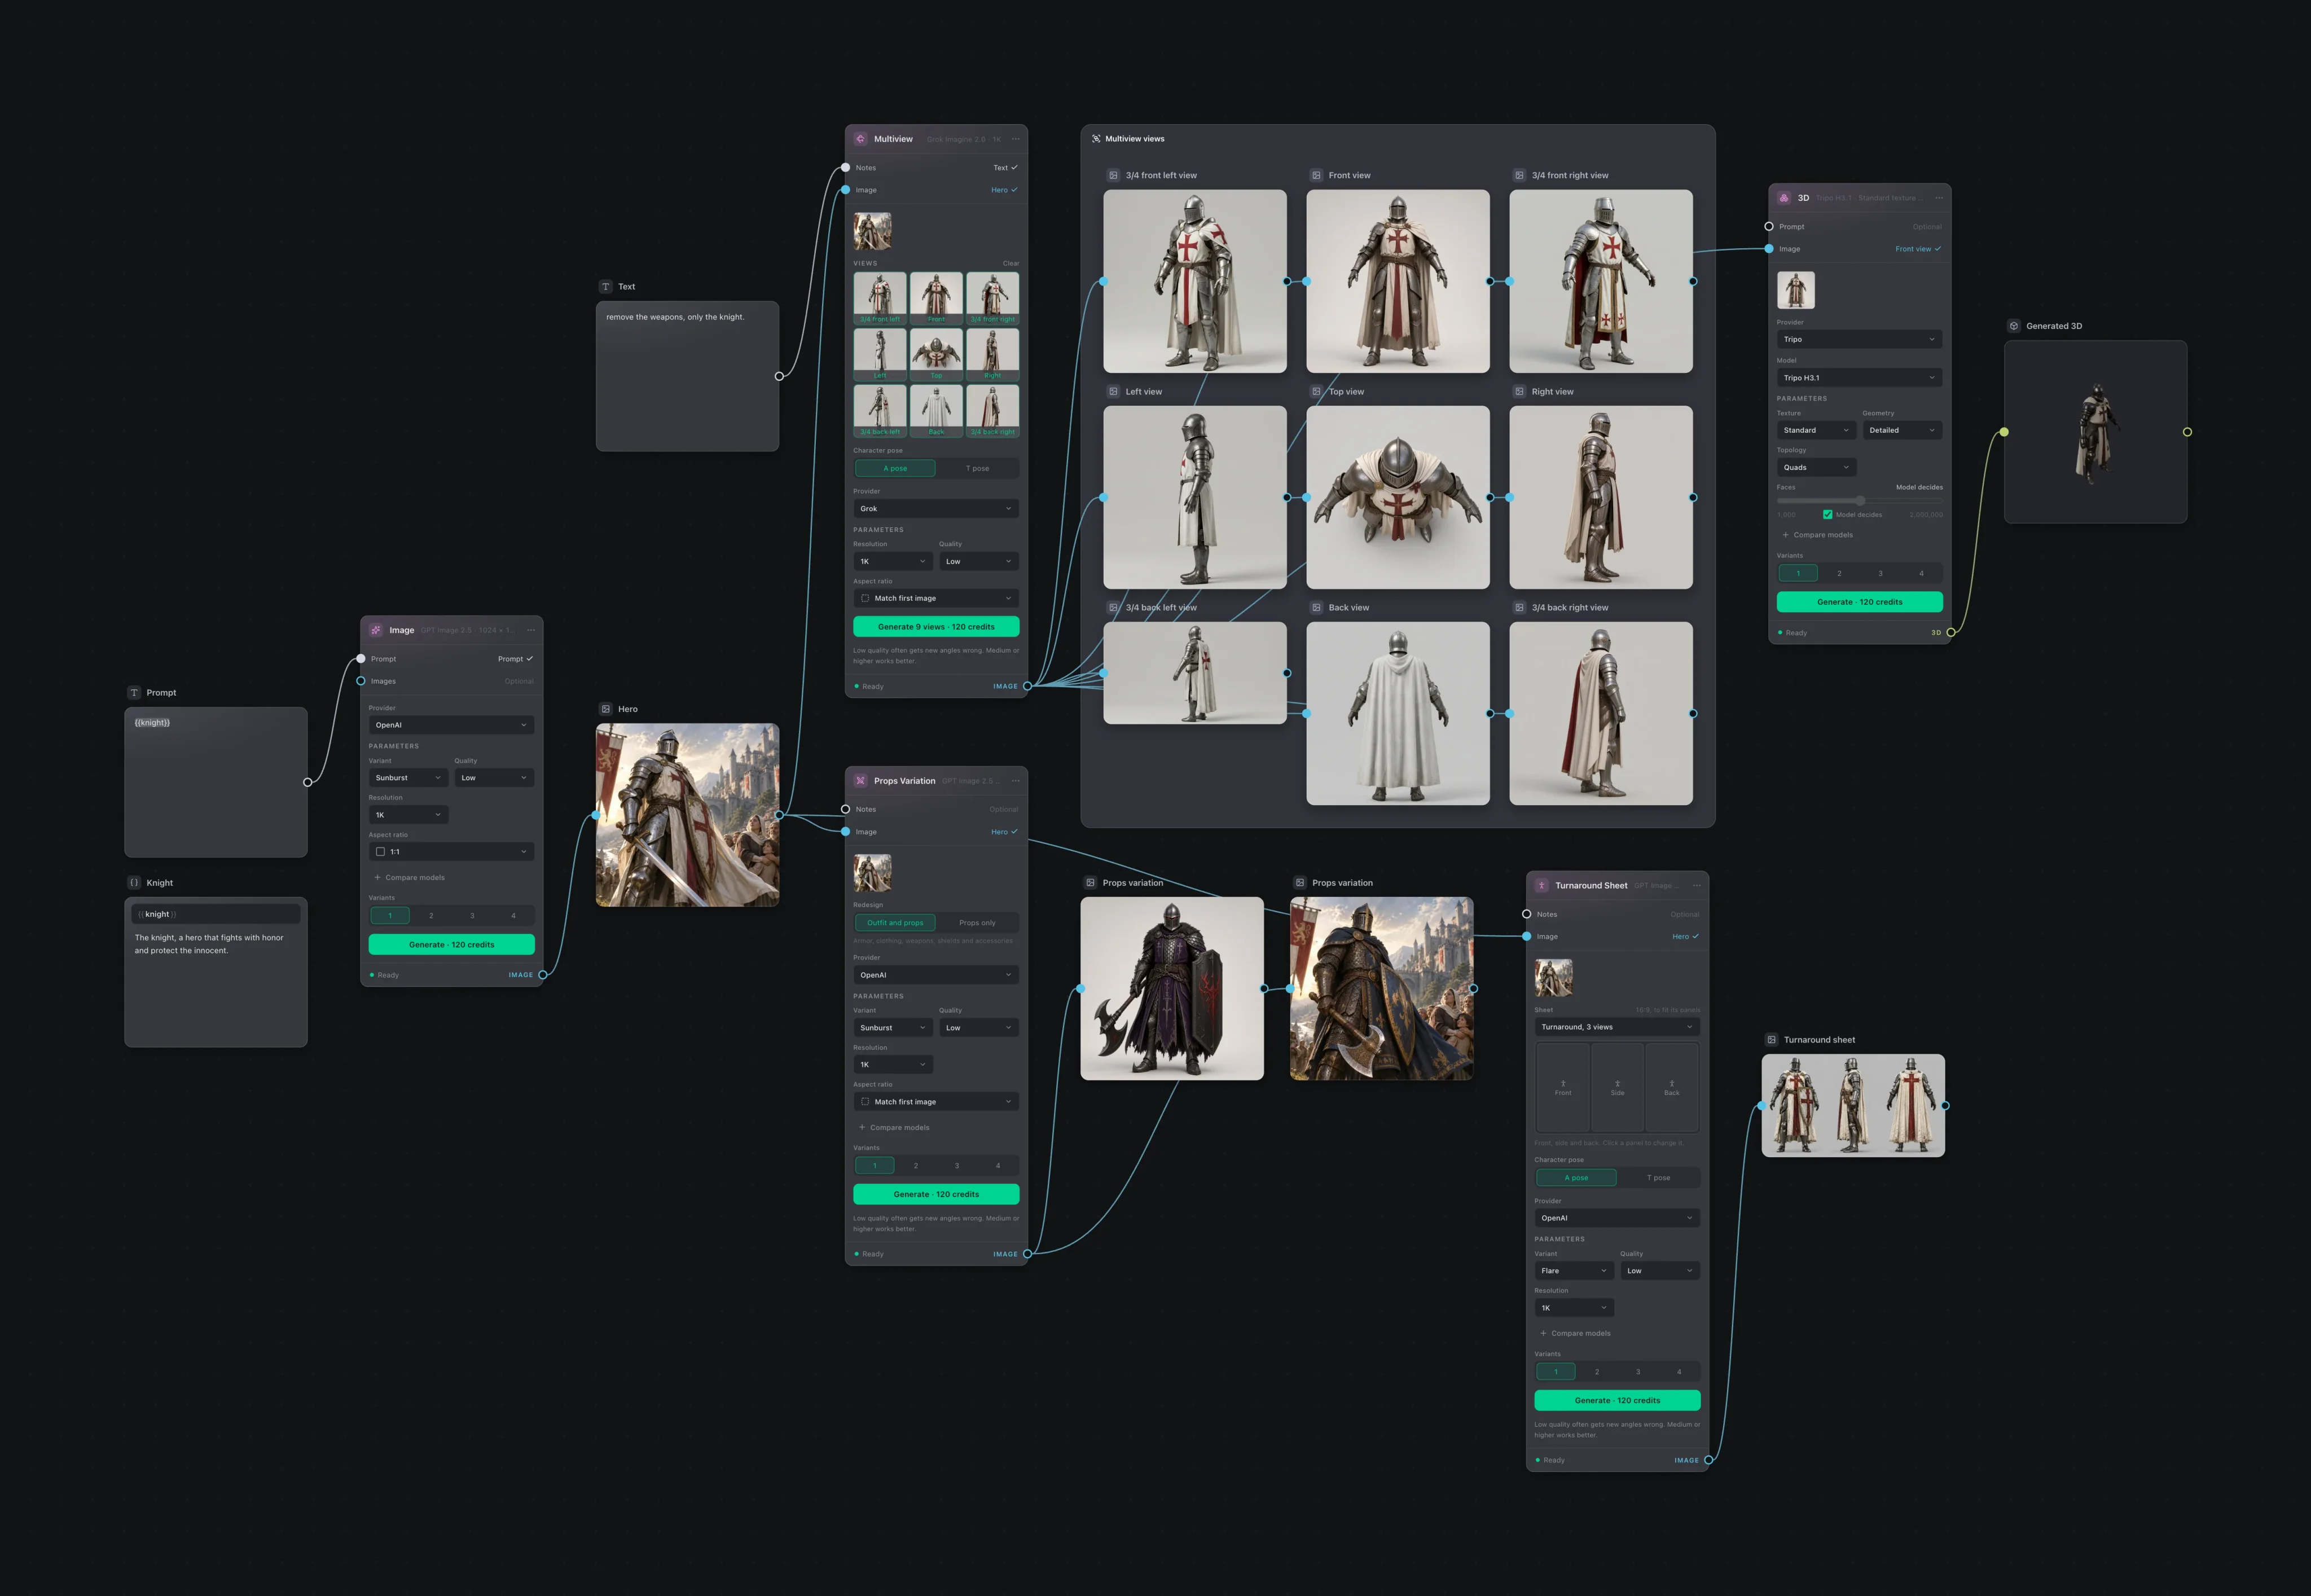Click the Knight variable braces icon

click(x=134, y=883)
